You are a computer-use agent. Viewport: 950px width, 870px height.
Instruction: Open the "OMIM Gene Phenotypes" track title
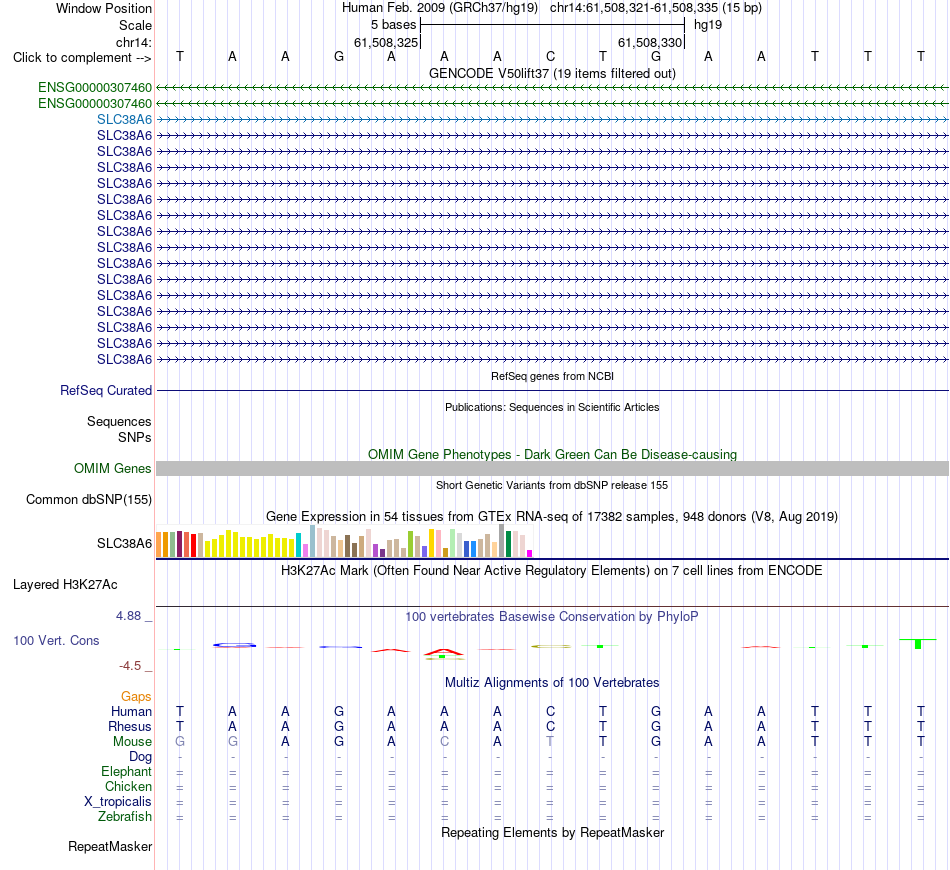click(x=552, y=454)
